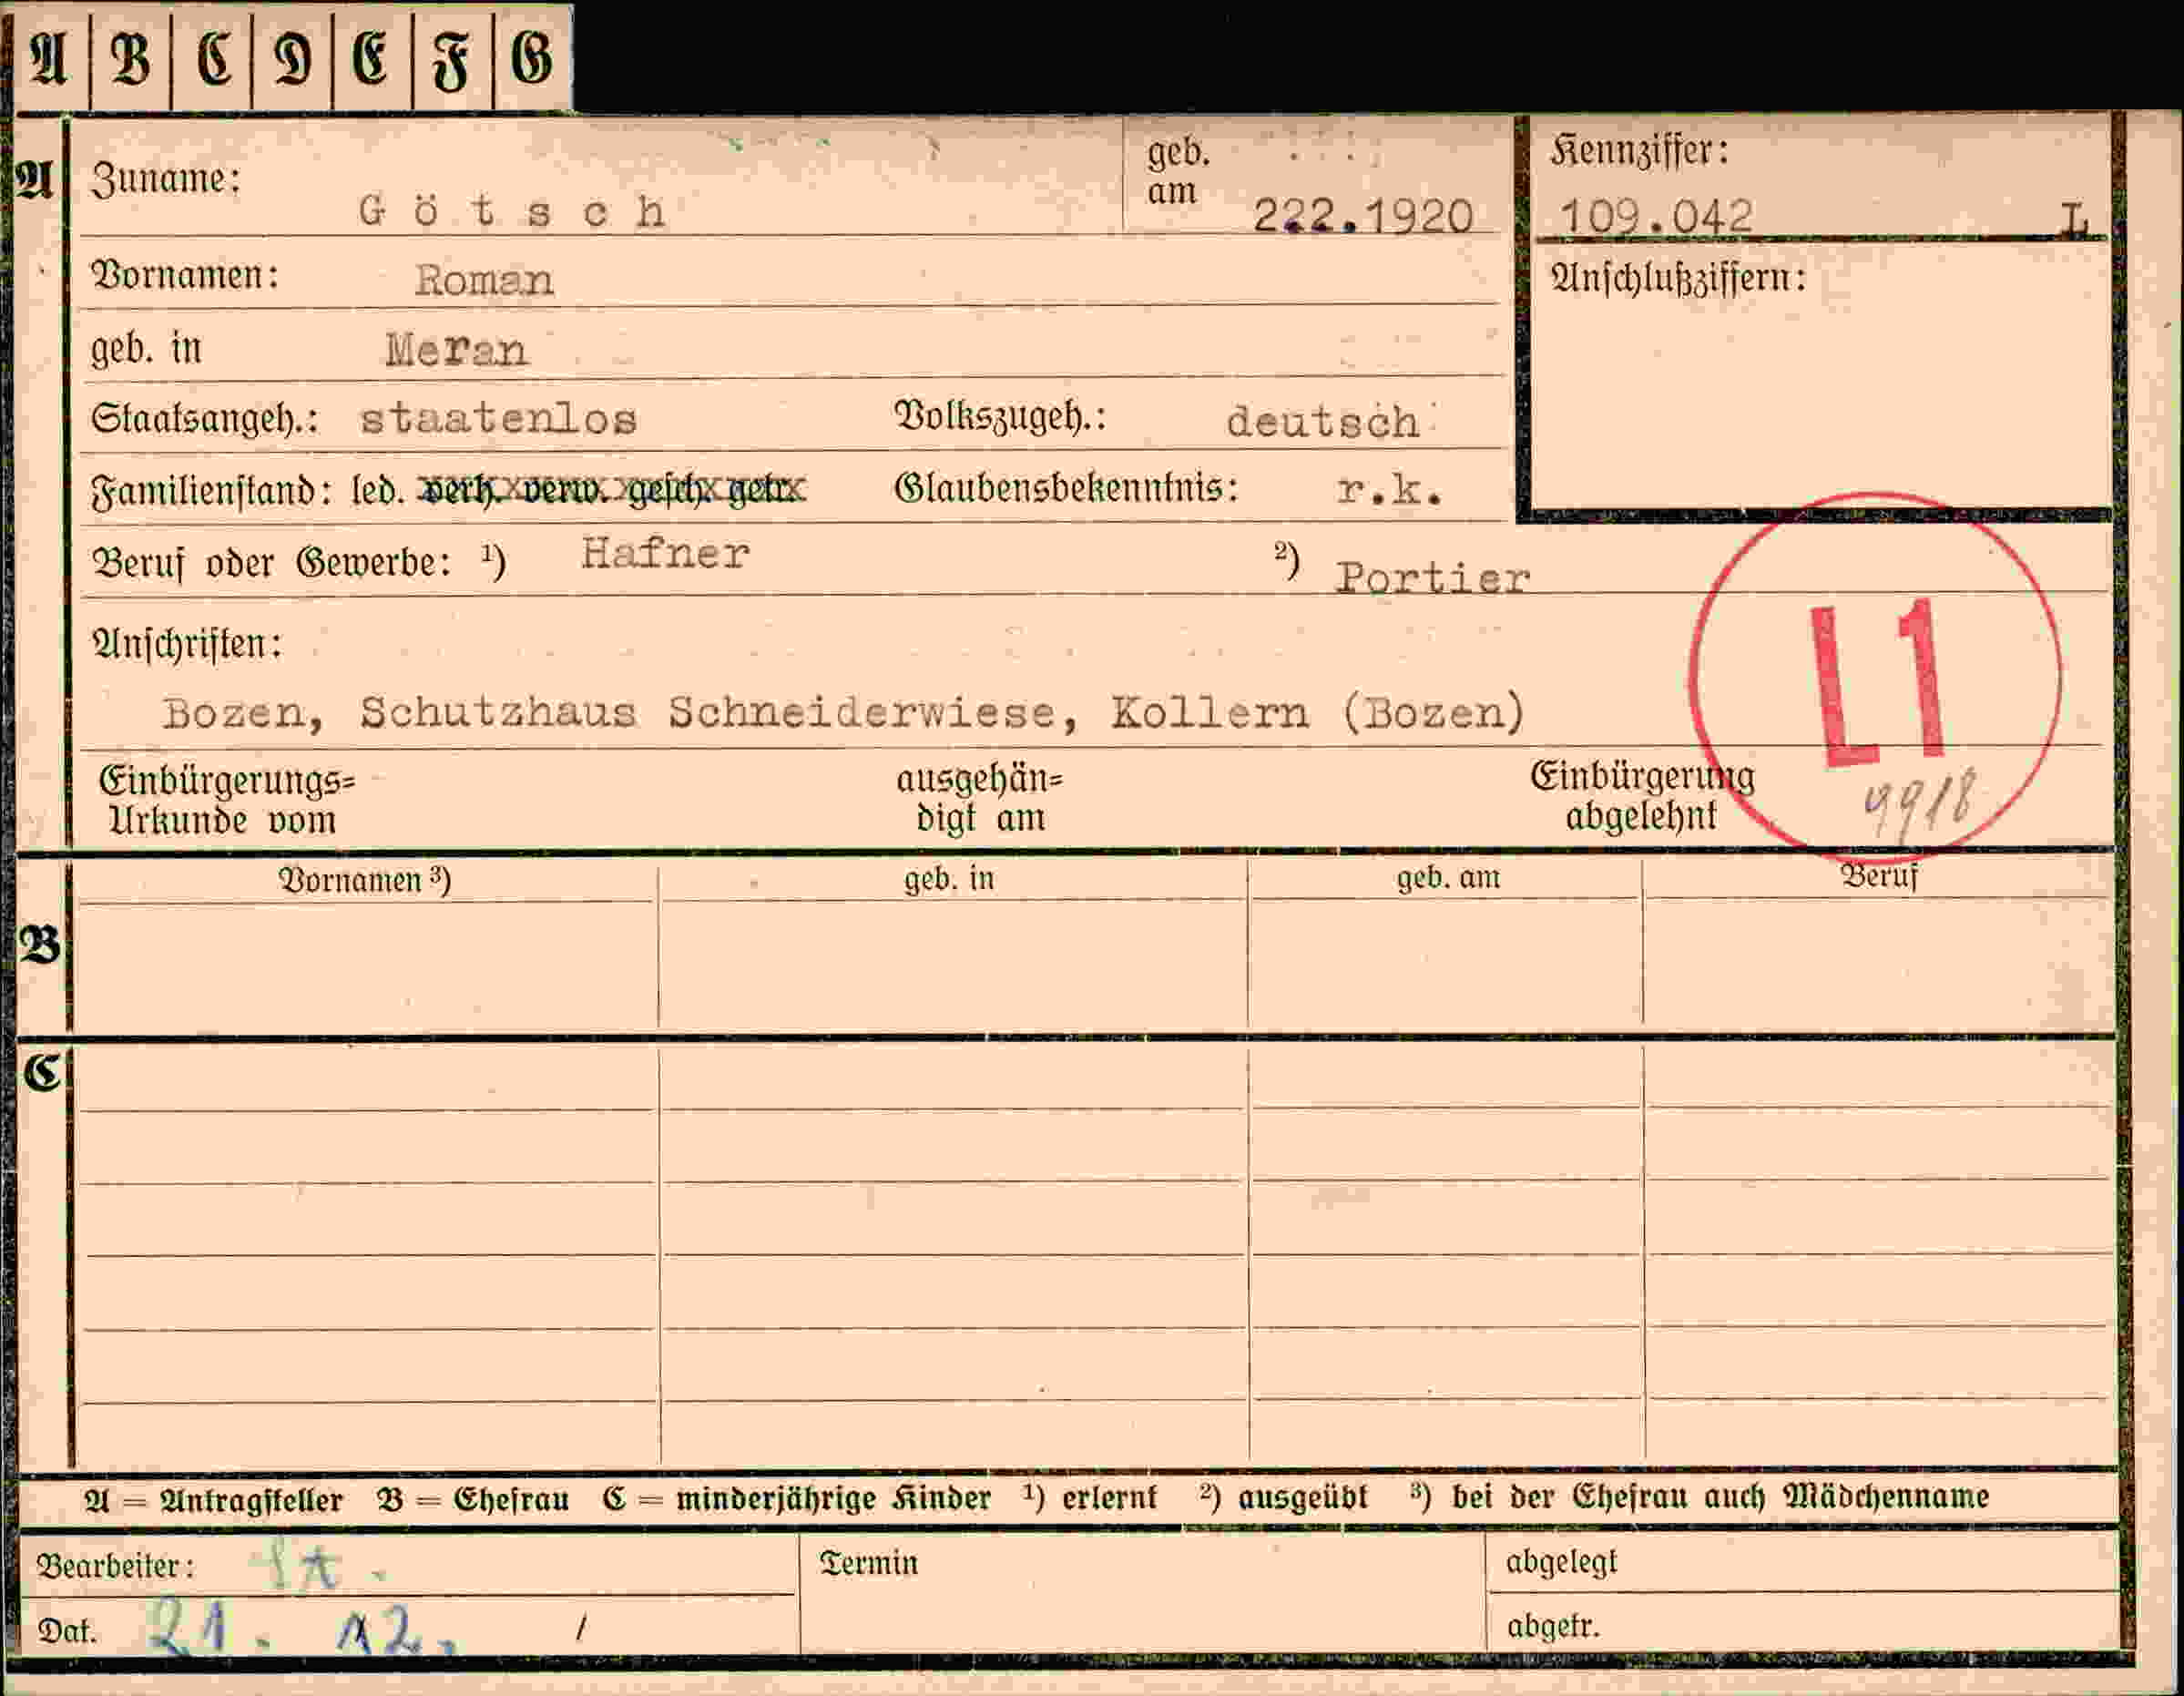Click the "Anschriften:" label
Viewport: 2184px width, 1696px height.
[x=187, y=644]
